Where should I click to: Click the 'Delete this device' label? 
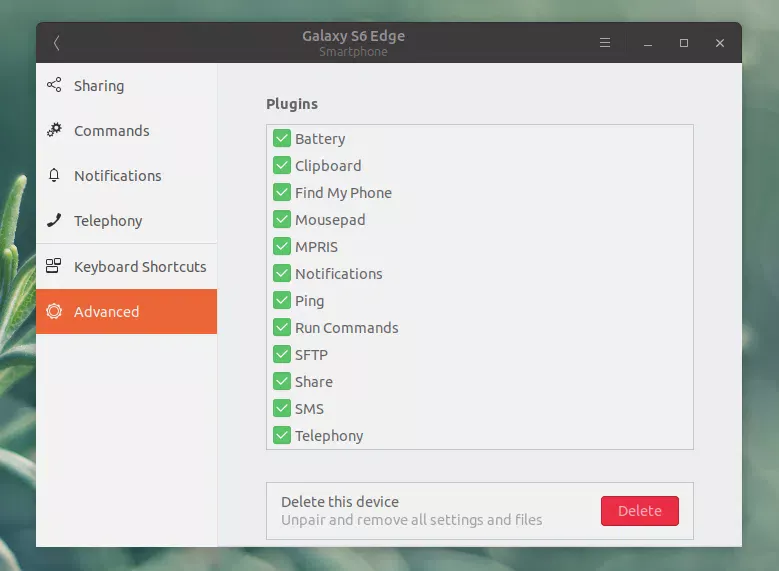coord(340,501)
